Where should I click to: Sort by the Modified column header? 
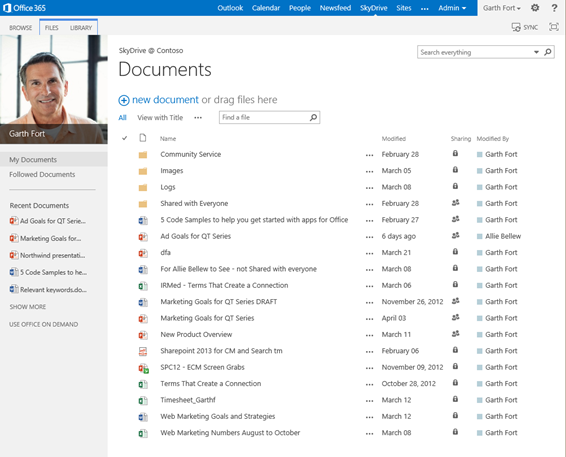(x=394, y=139)
